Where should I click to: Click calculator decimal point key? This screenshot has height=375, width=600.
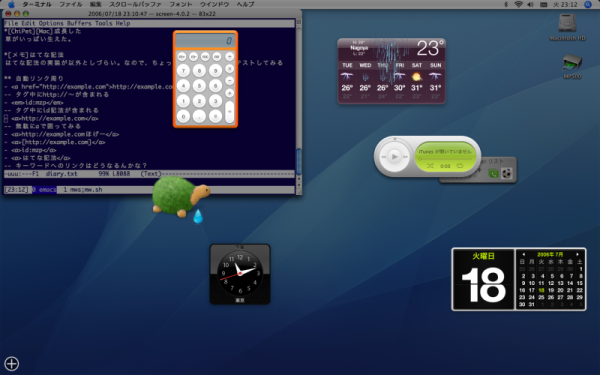pos(199,116)
